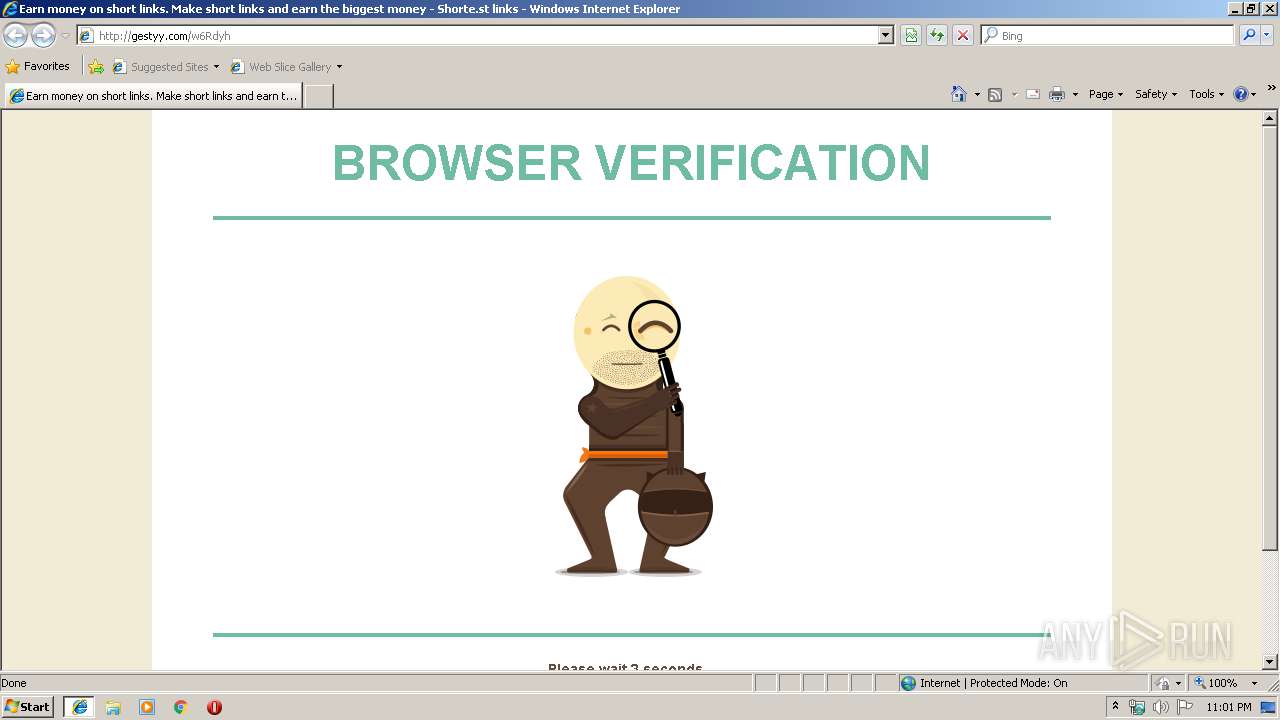This screenshot has width=1280, height=720.
Task: Open the Help question mark menu
Action: pyautogui.click(x=1245, y=94)
